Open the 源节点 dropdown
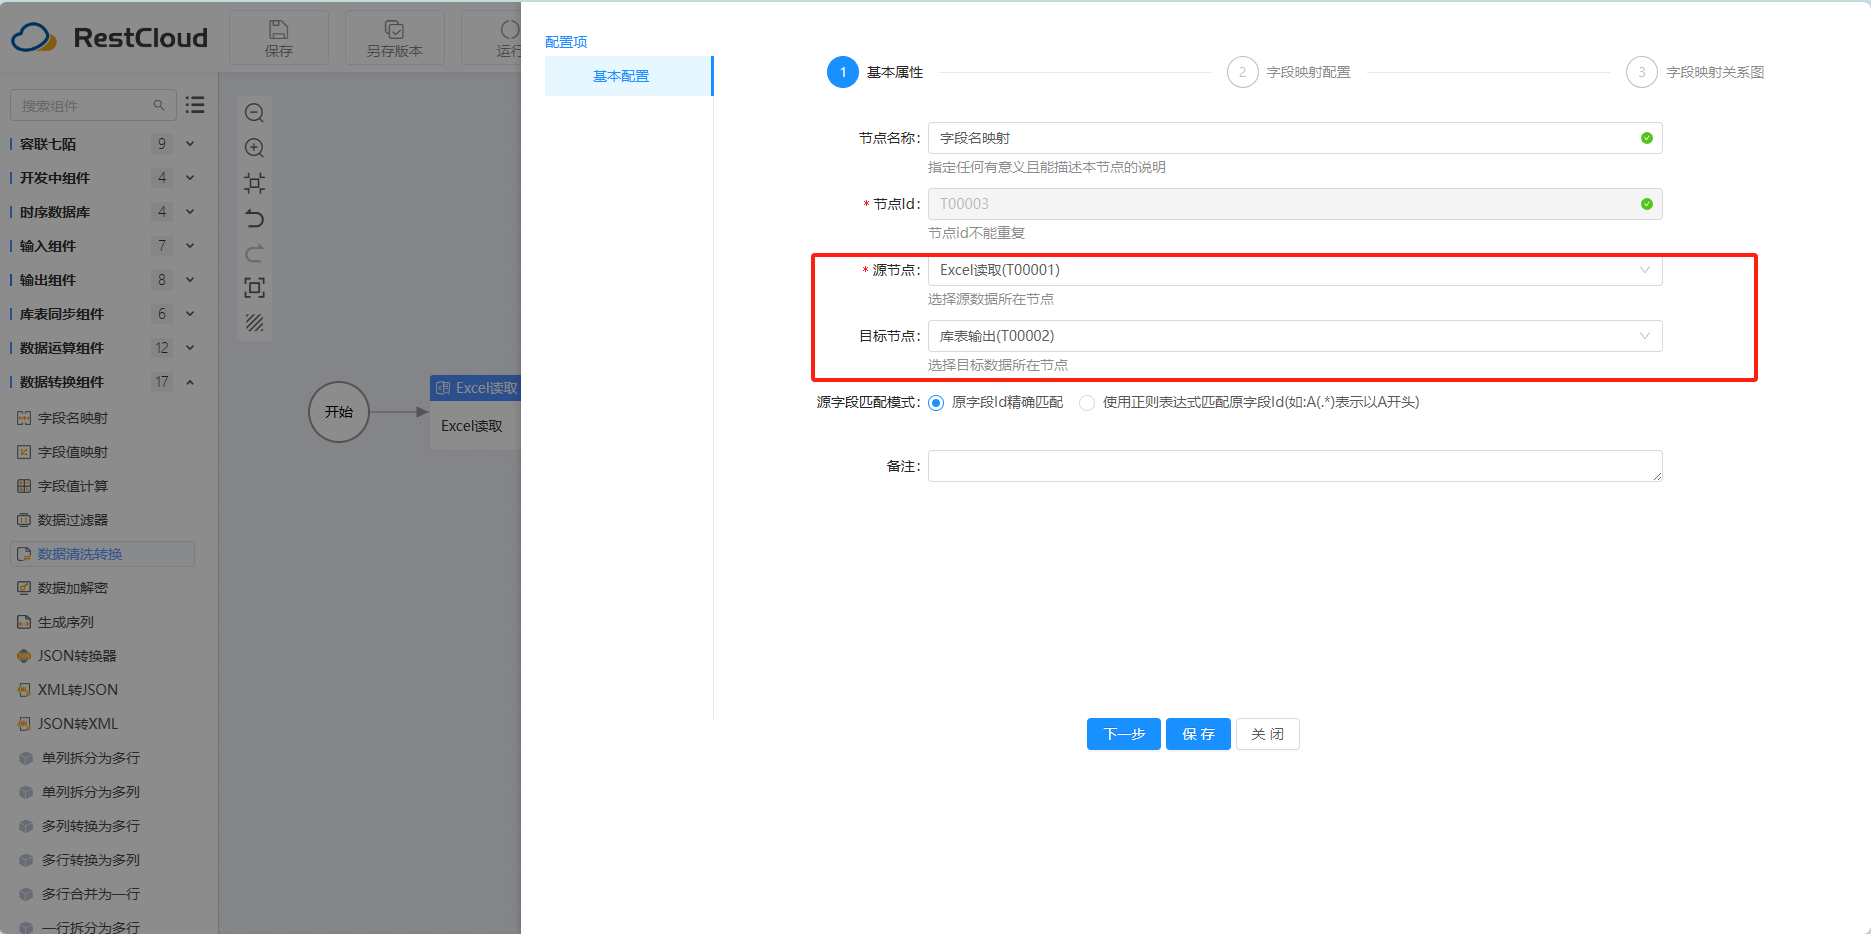 point(1295,270)
